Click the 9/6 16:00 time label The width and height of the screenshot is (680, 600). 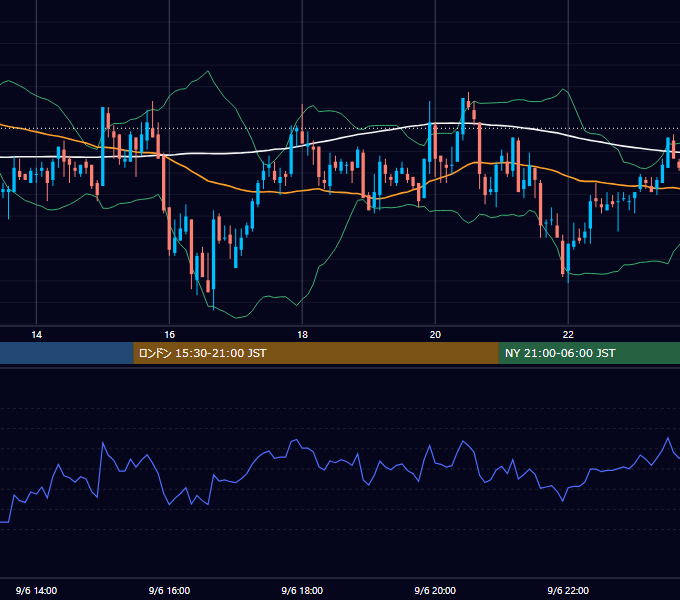[169, 590]
